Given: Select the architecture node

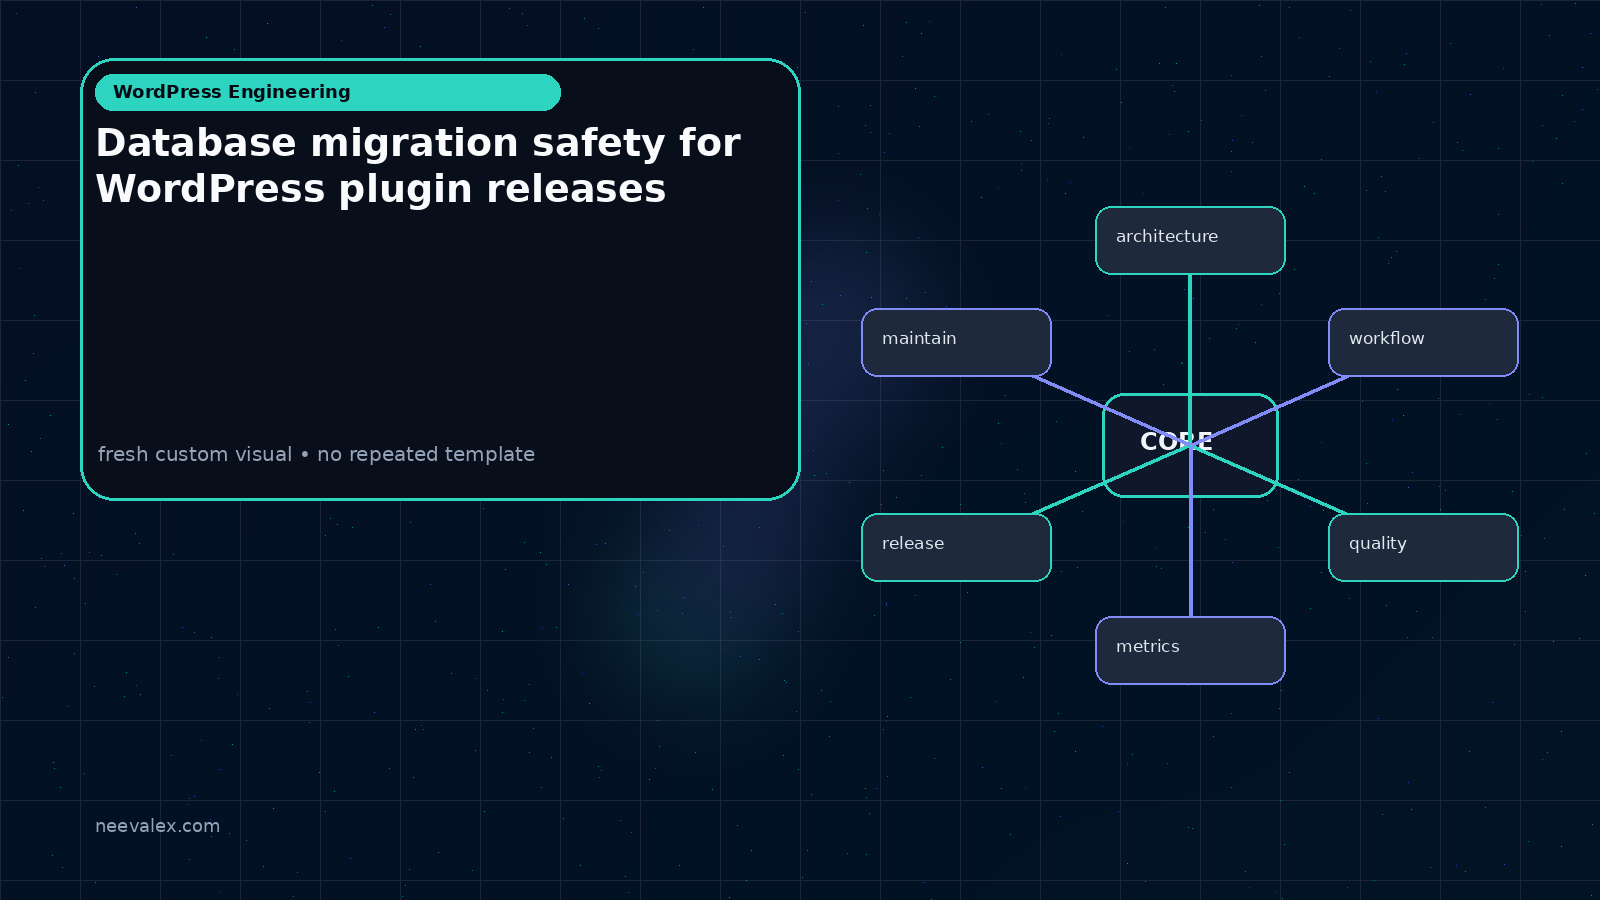Looking at the screenshot, I should point(1190,240).
